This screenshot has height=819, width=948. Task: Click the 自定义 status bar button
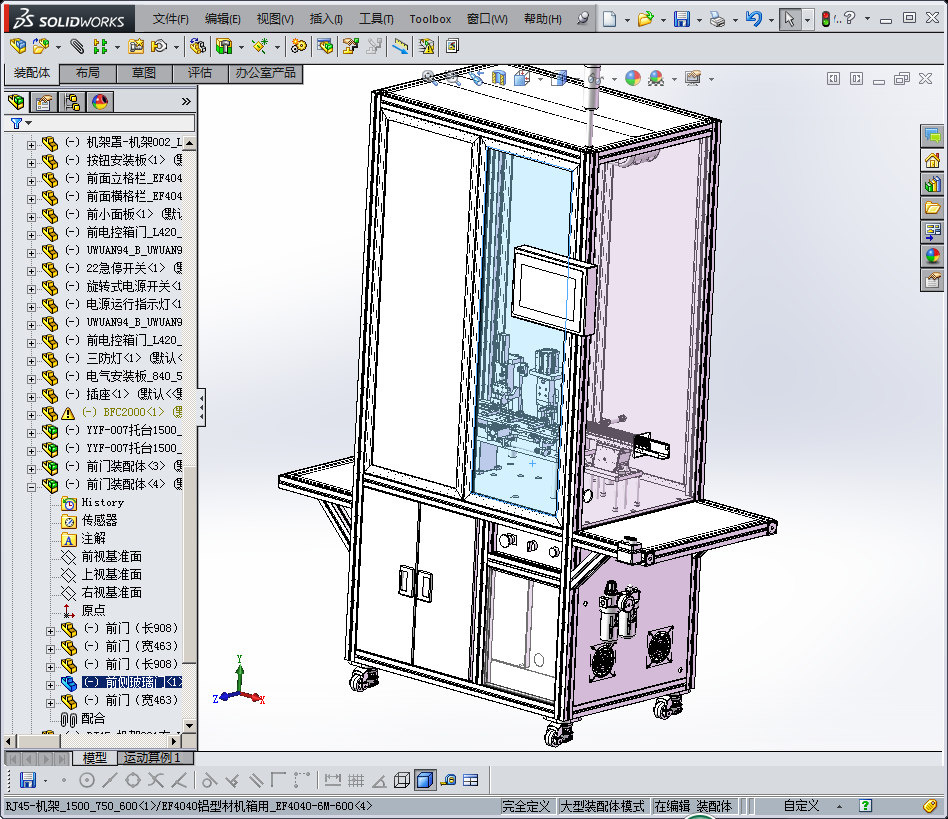tap(801, 806)
